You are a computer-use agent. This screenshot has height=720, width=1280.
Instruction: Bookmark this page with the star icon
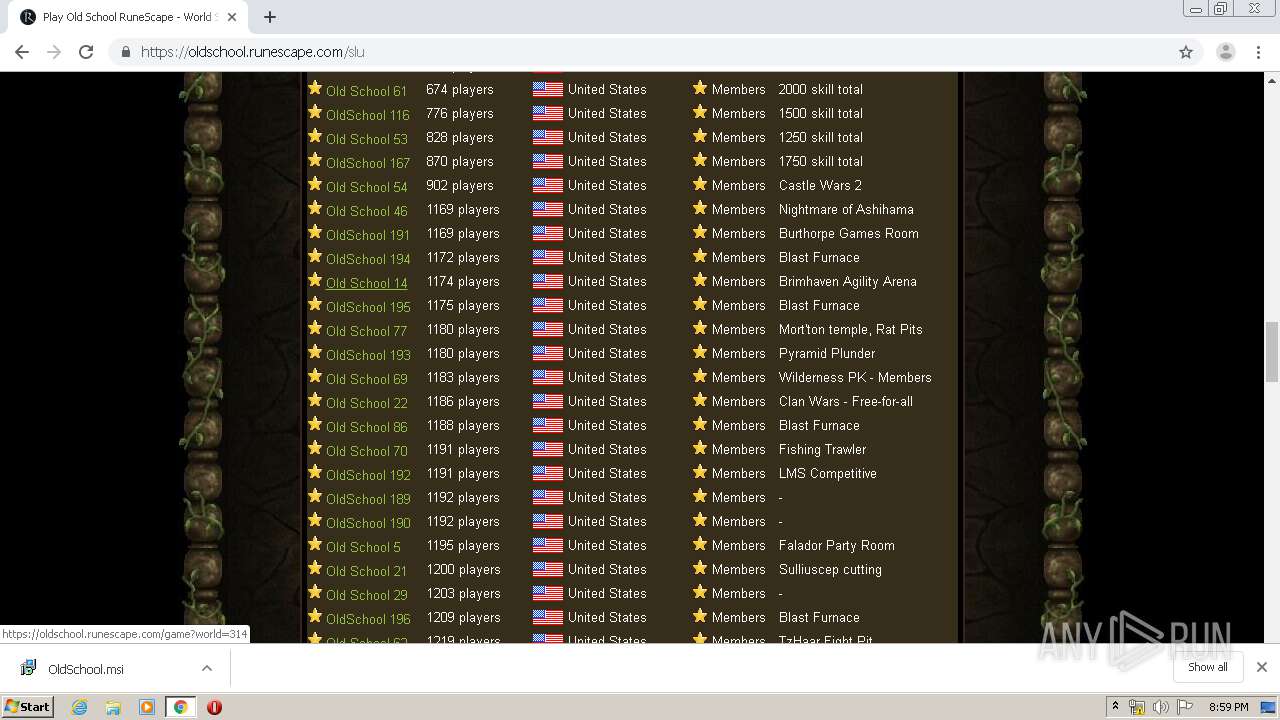[1186, 52]
